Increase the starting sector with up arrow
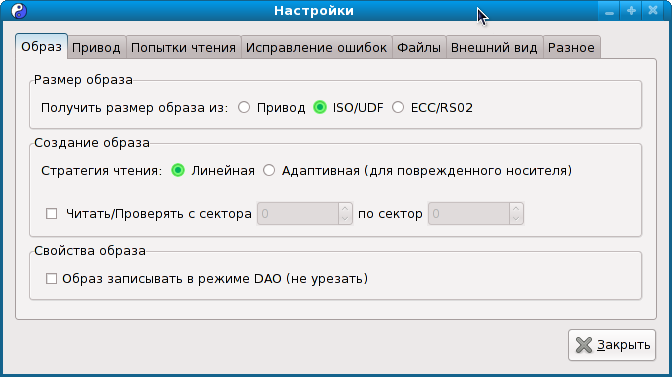 pos(345,209)
